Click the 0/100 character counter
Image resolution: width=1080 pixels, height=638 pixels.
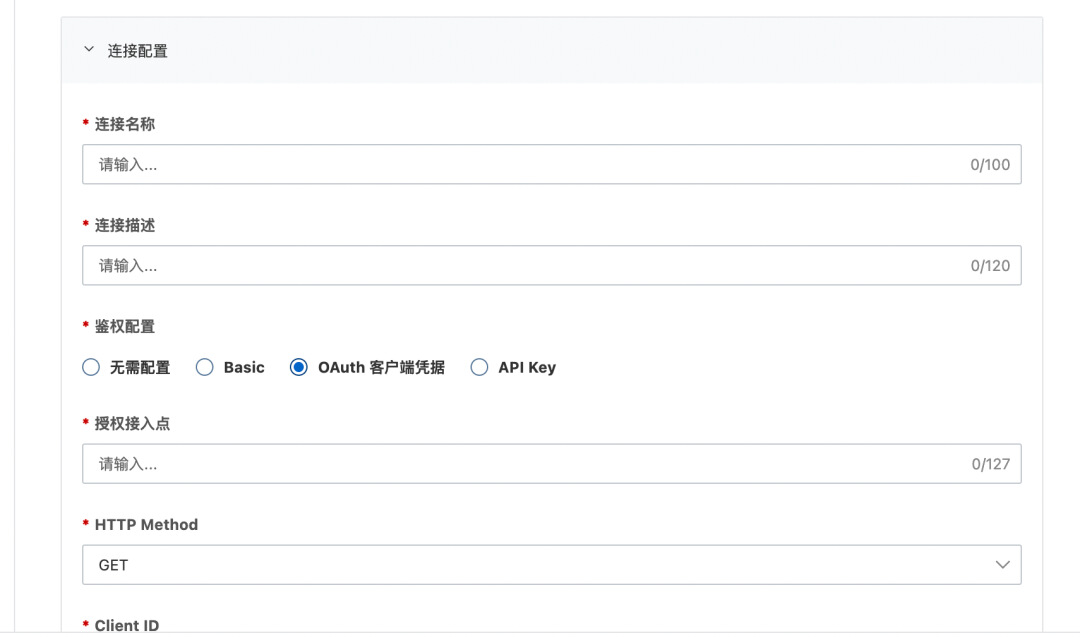click(990, 165)
